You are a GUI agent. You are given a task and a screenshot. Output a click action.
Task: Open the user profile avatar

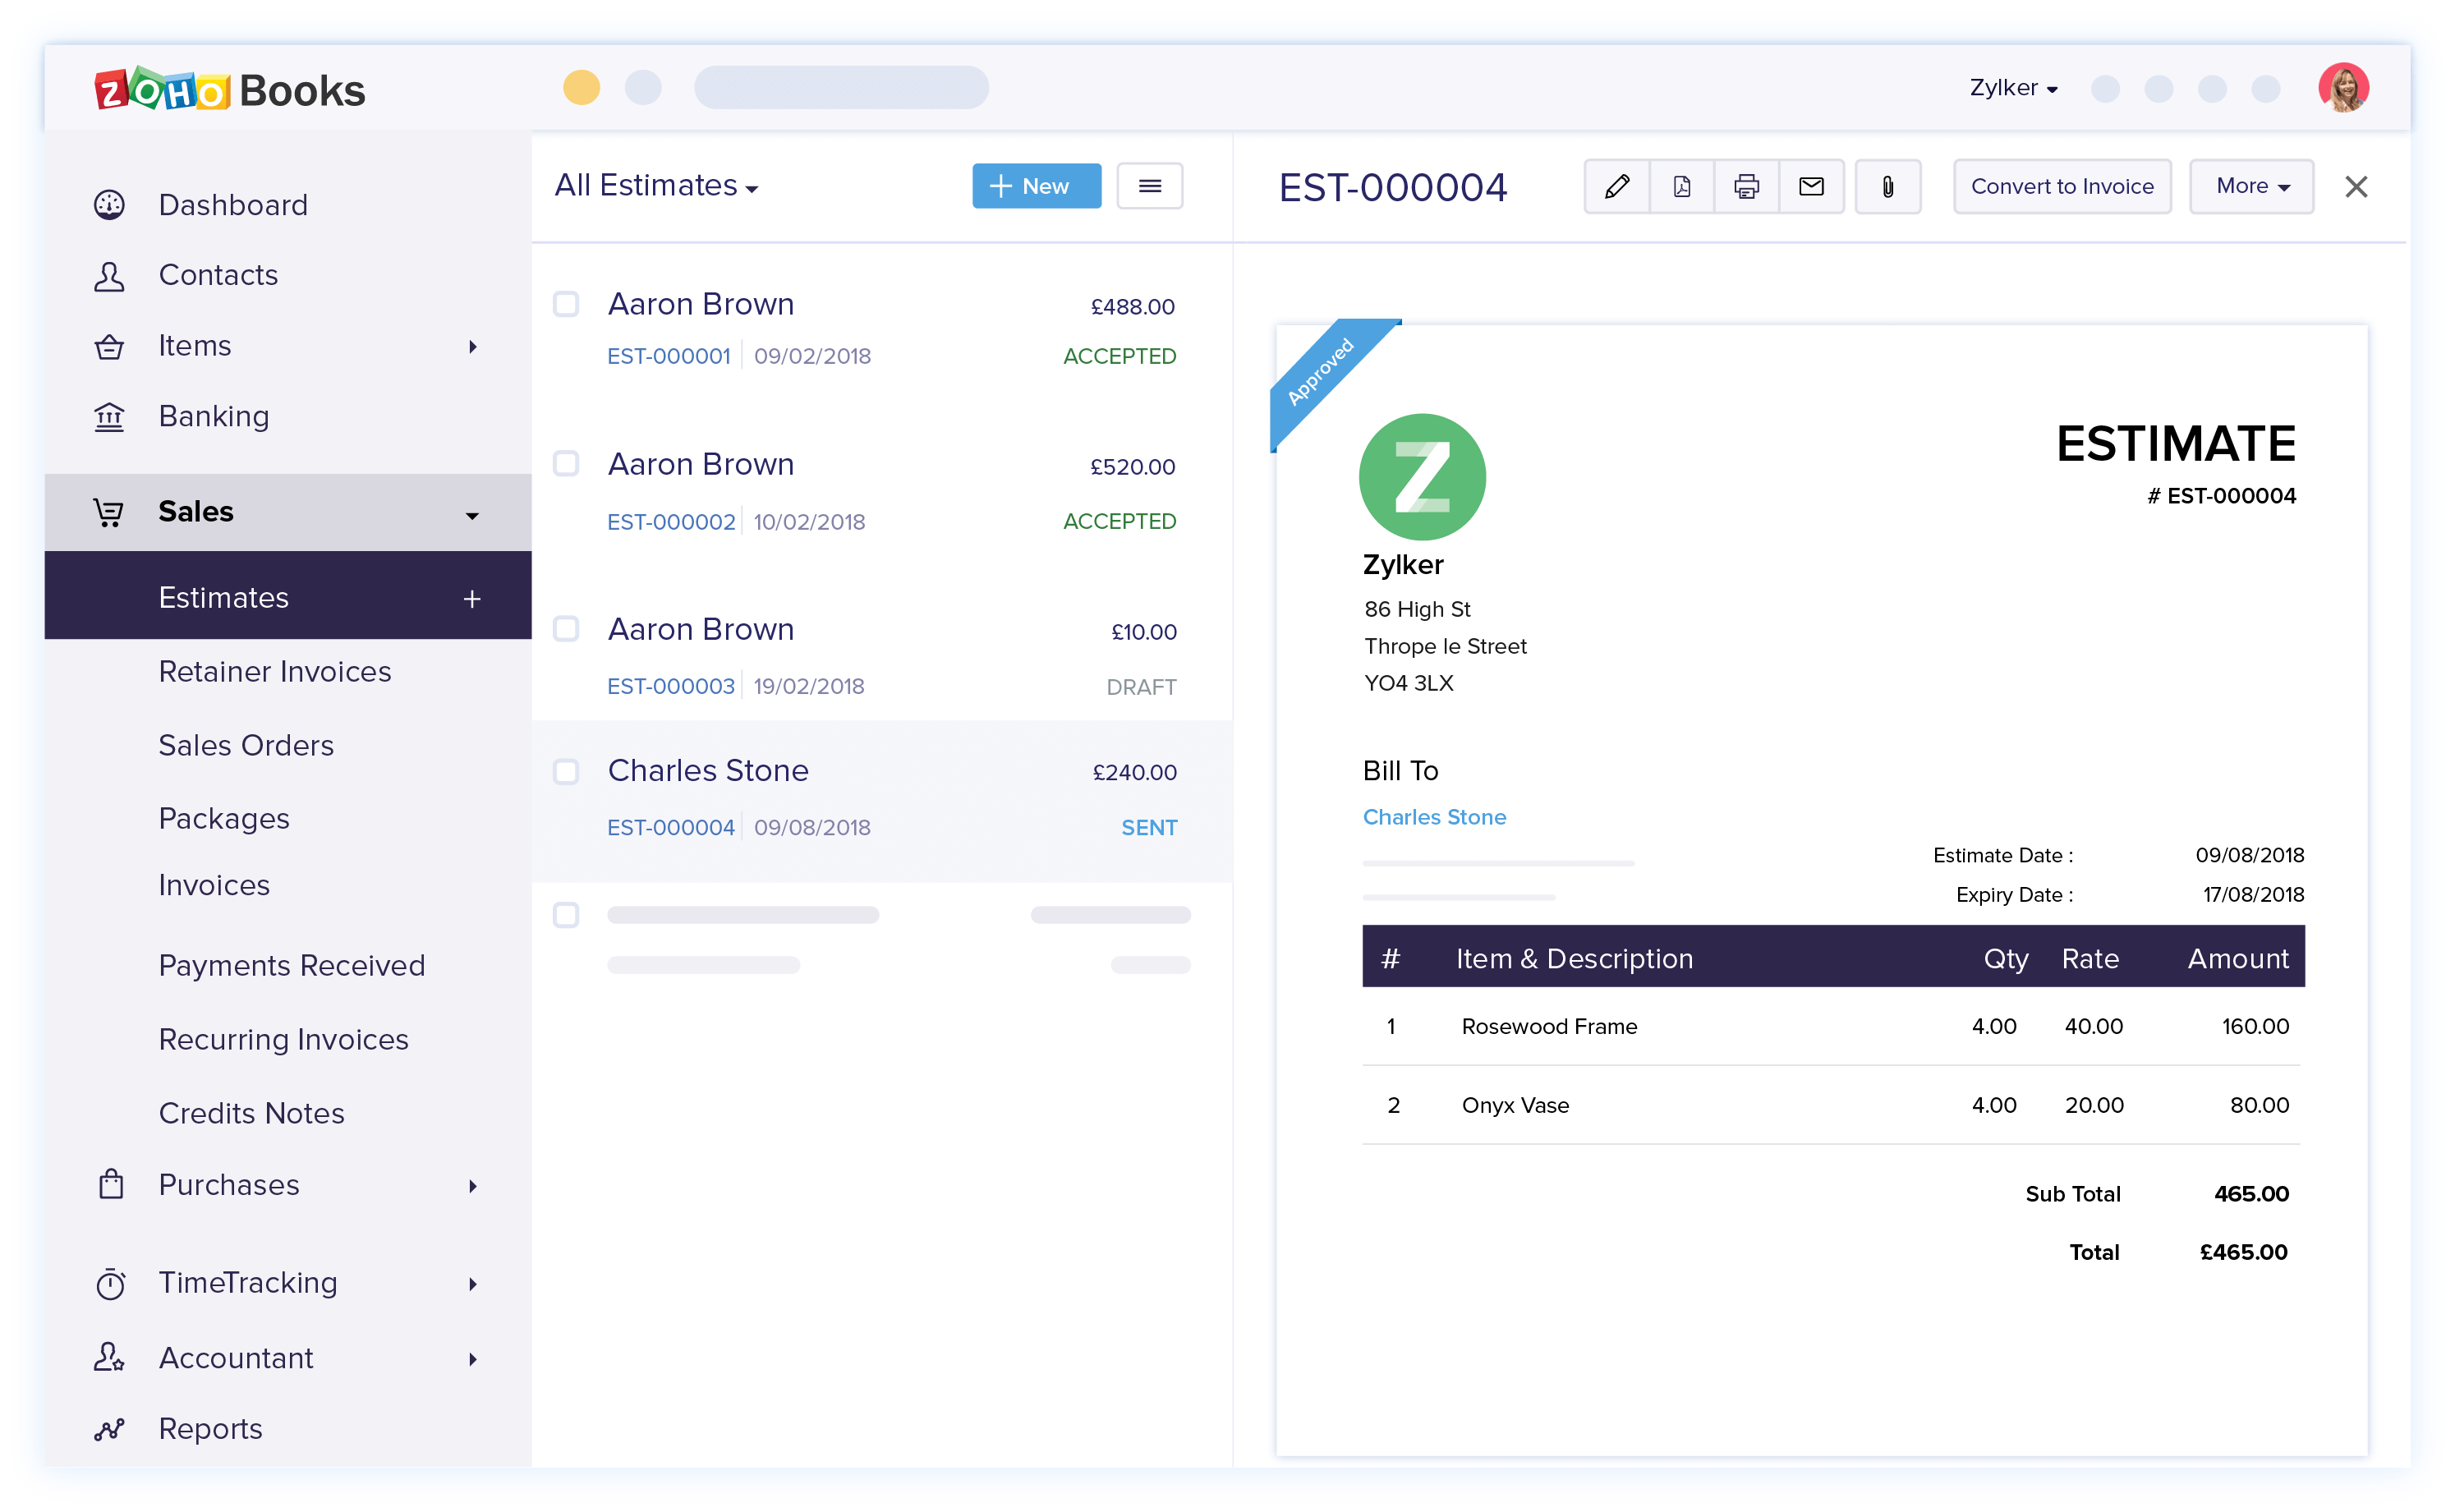point(2342,88)
